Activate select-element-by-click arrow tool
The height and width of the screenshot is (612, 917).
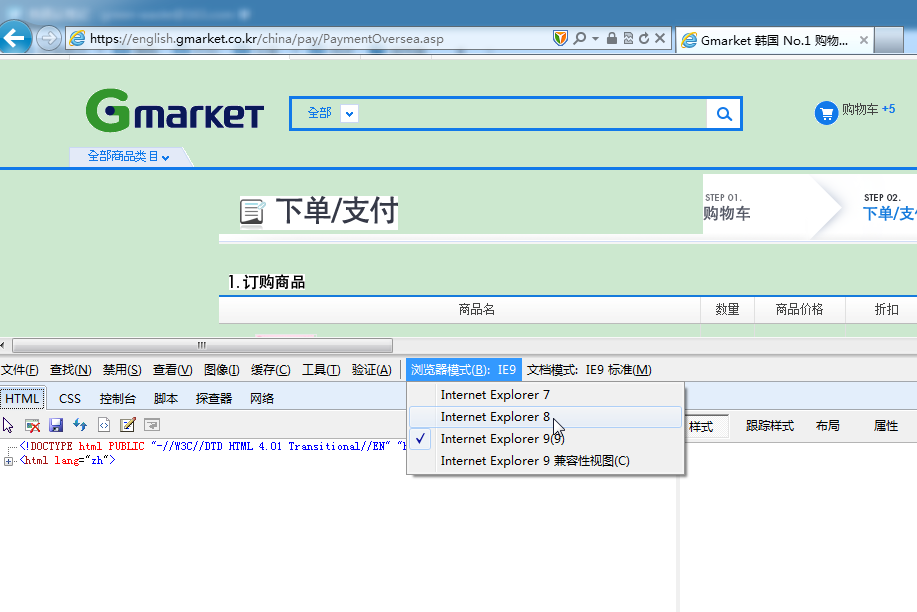8,425
